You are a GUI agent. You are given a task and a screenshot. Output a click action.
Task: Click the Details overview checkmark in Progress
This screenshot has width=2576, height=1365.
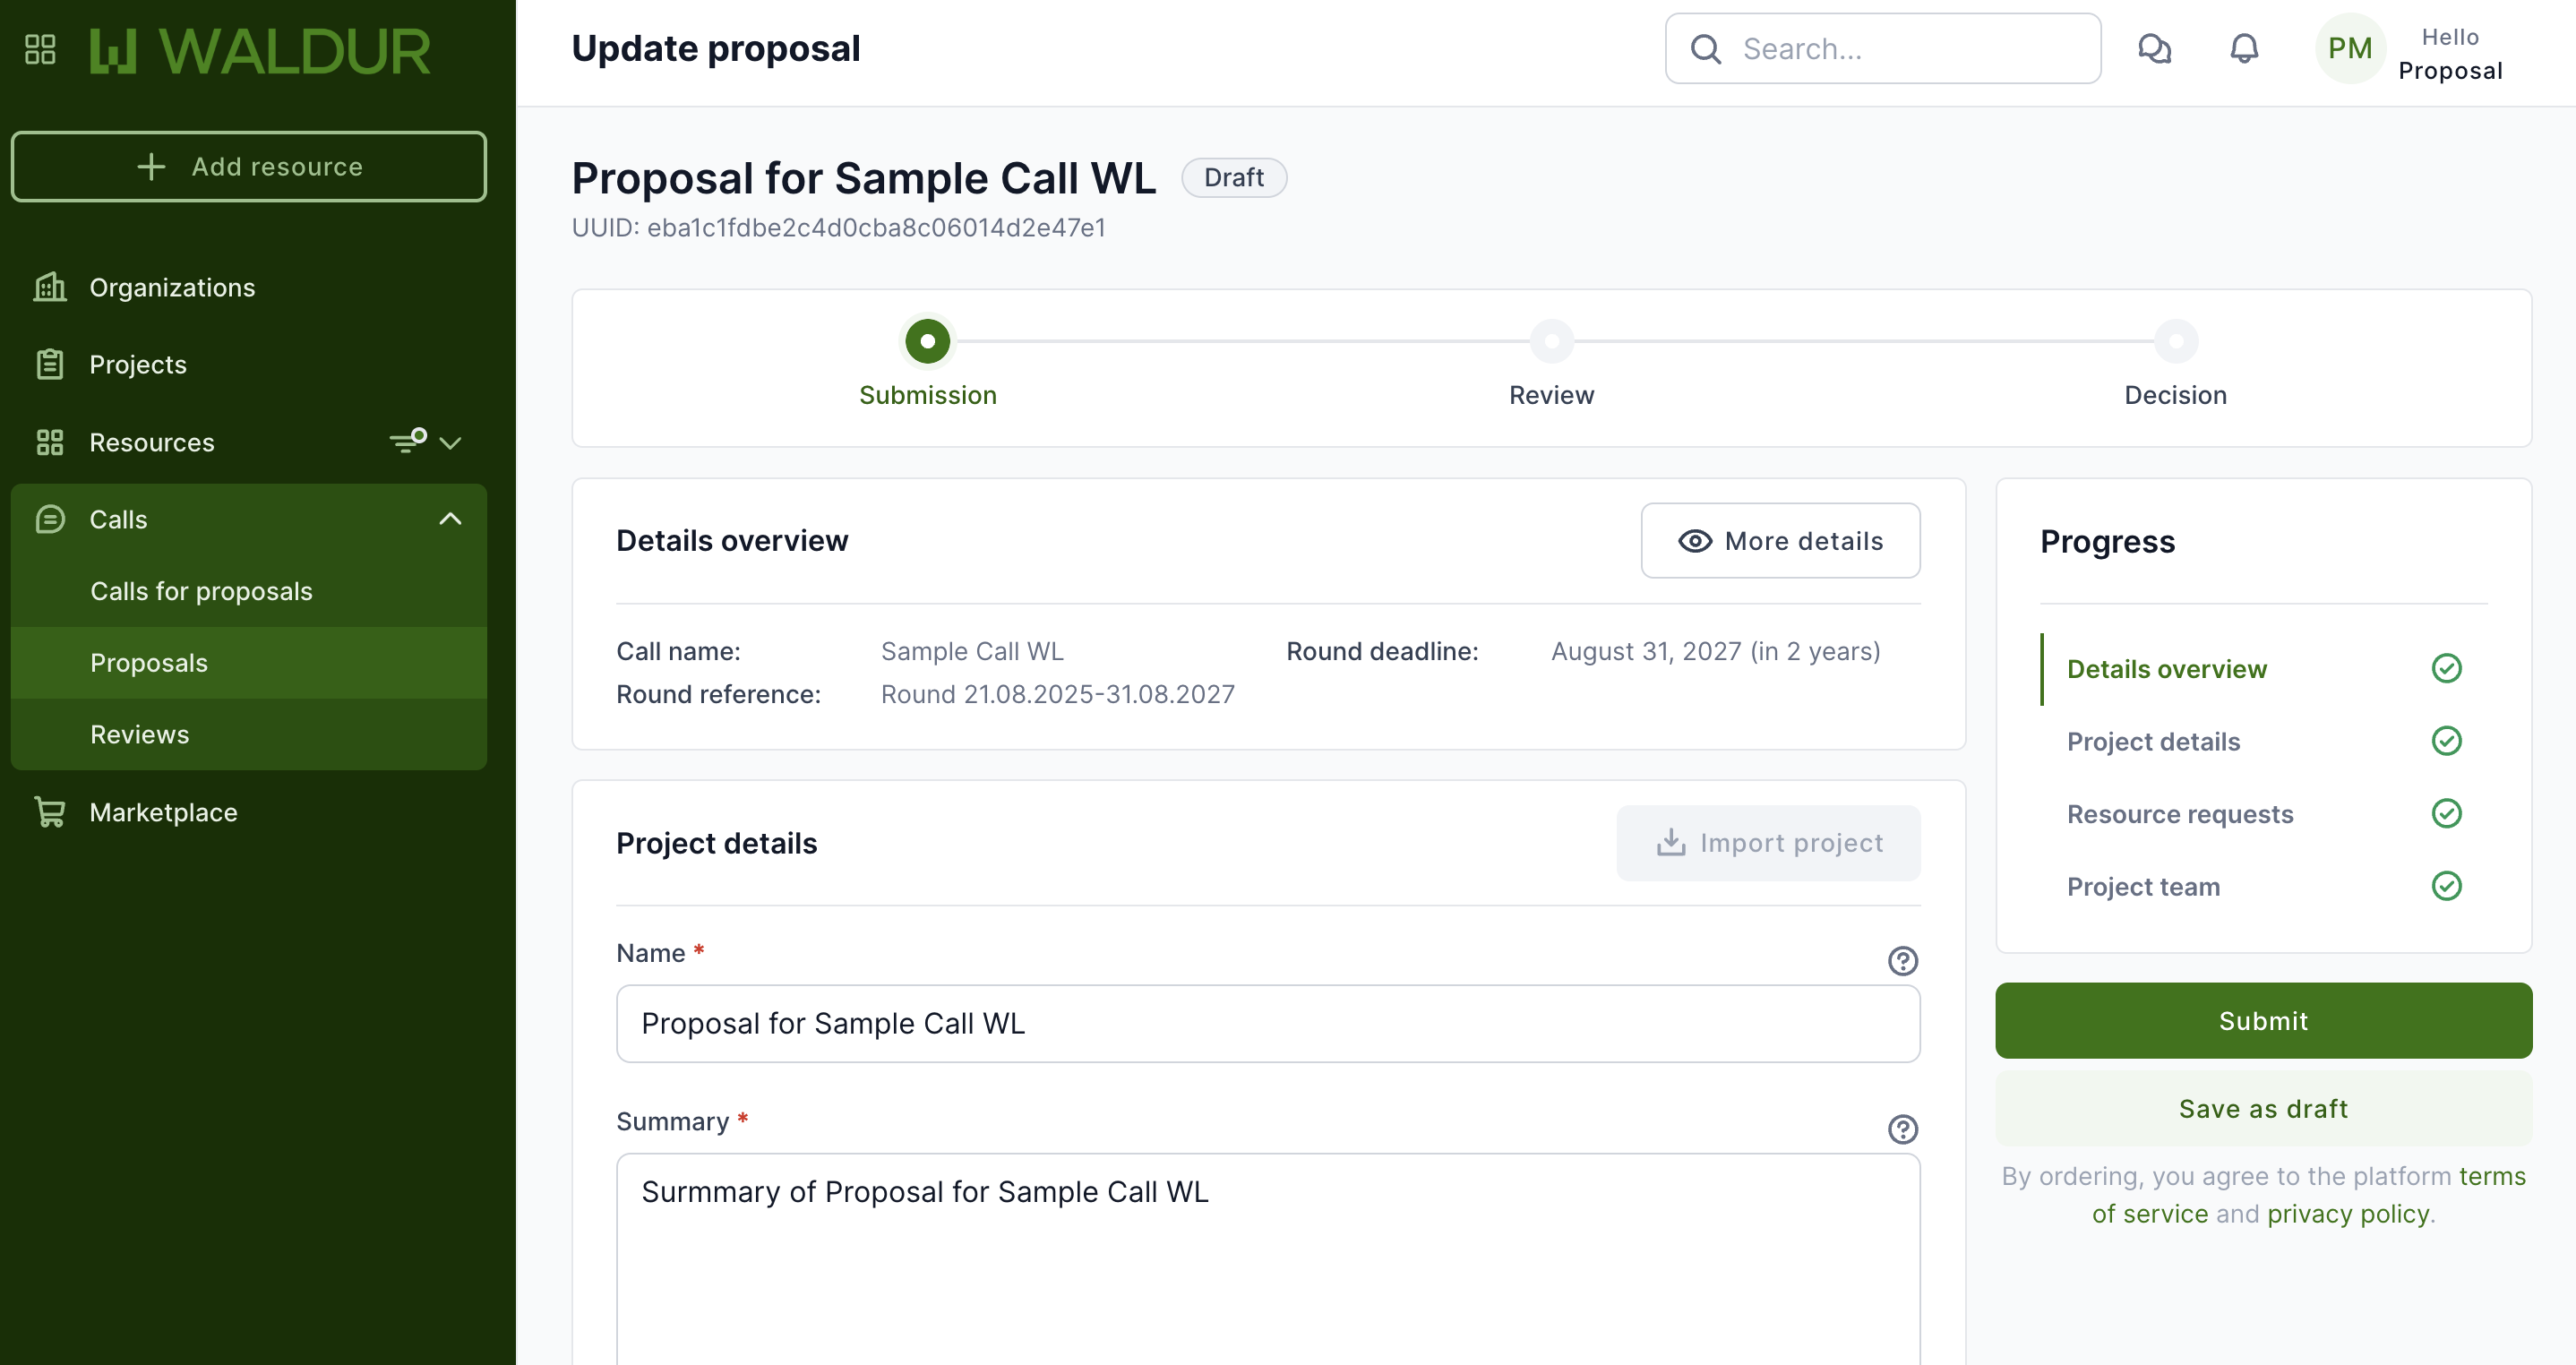[2446, 668]
